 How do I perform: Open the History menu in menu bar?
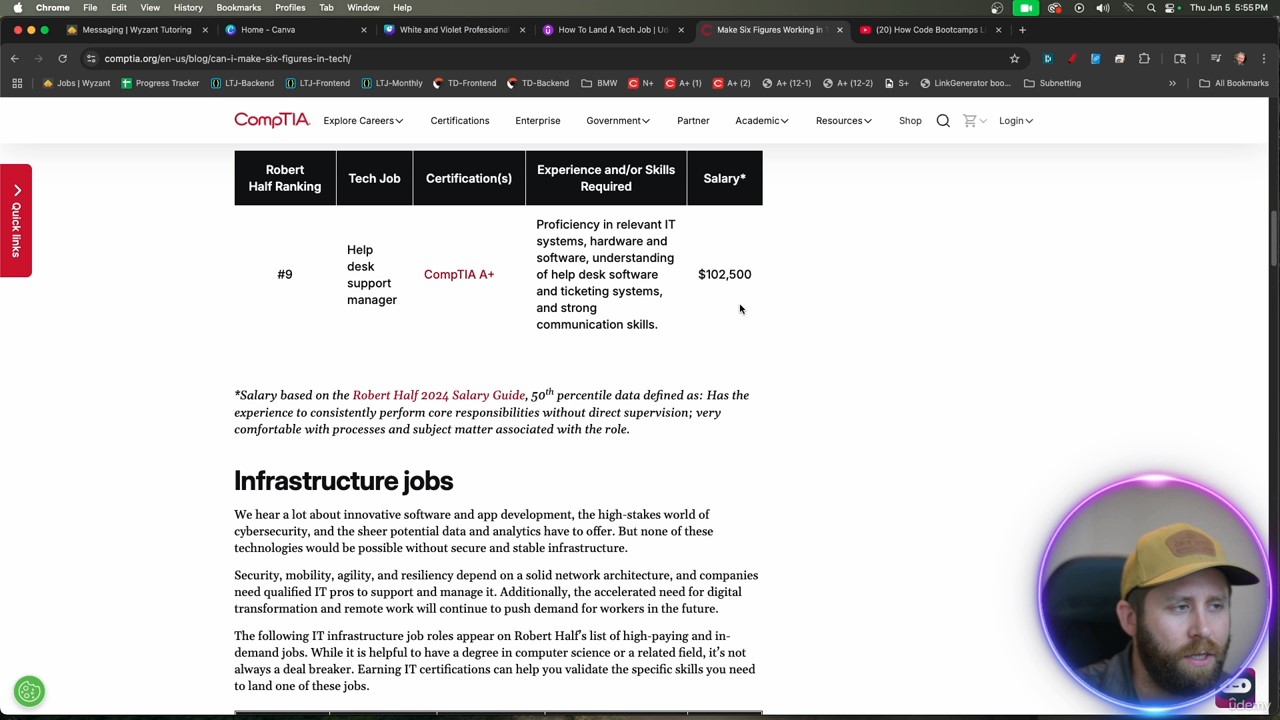pyautogui.click(x=188, y=8)
